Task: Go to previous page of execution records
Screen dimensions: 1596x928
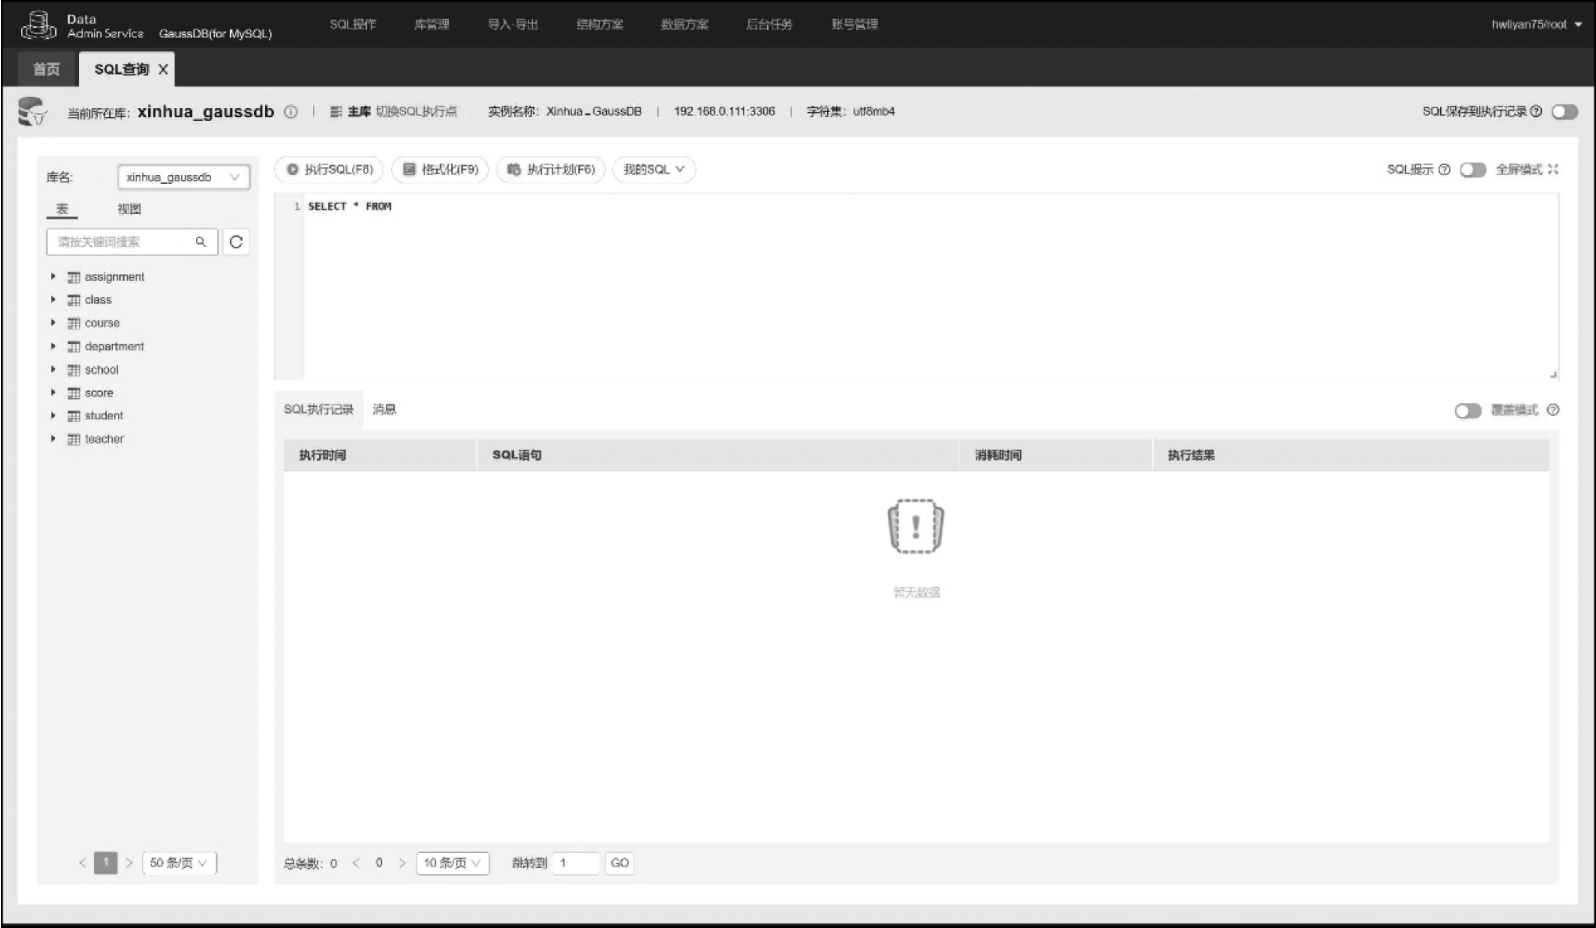Action: [356, 863]
